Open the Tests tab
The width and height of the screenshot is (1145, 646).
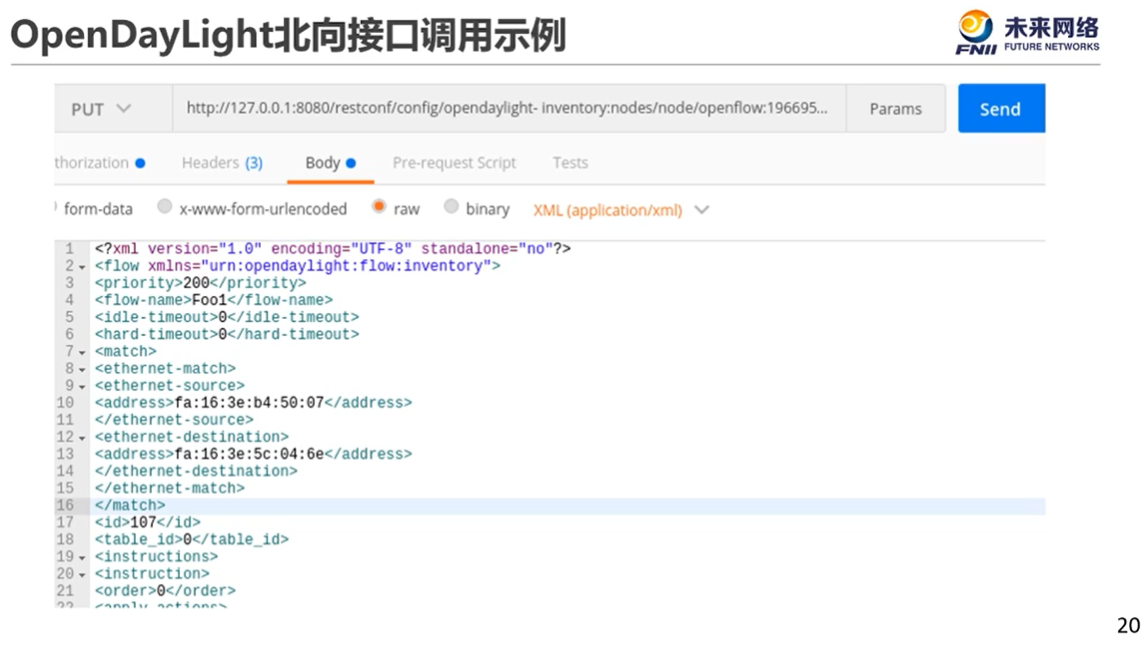tap(570, 163)
